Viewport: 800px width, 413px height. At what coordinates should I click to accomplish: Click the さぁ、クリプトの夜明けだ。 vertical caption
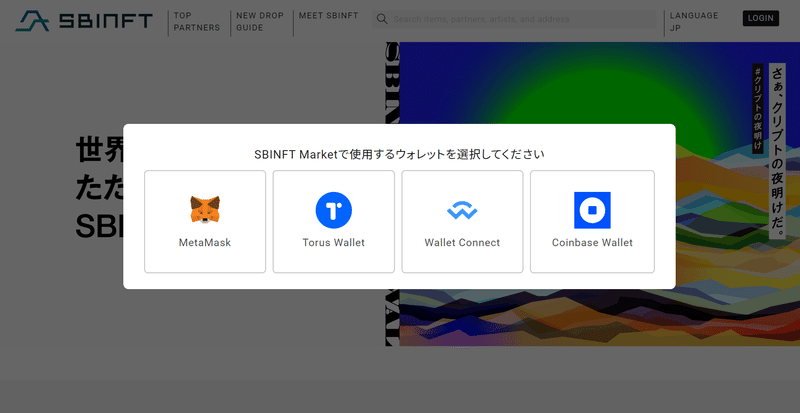coord(778,151)
